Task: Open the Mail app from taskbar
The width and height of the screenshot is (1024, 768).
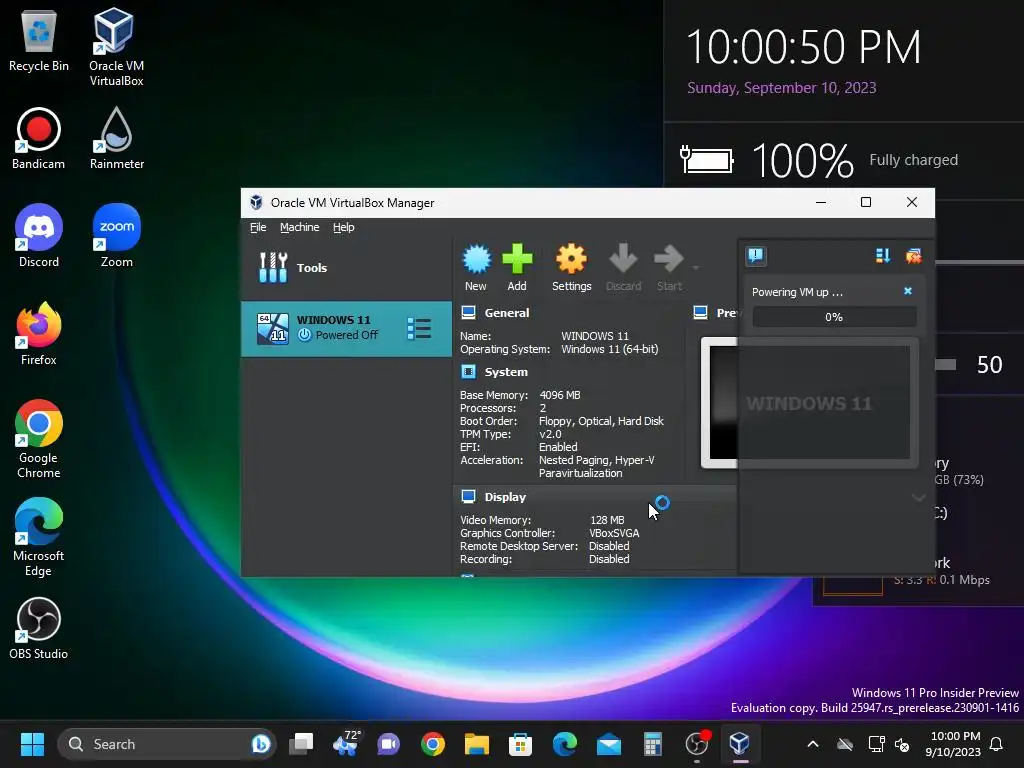Action: [x=609, y=744]
